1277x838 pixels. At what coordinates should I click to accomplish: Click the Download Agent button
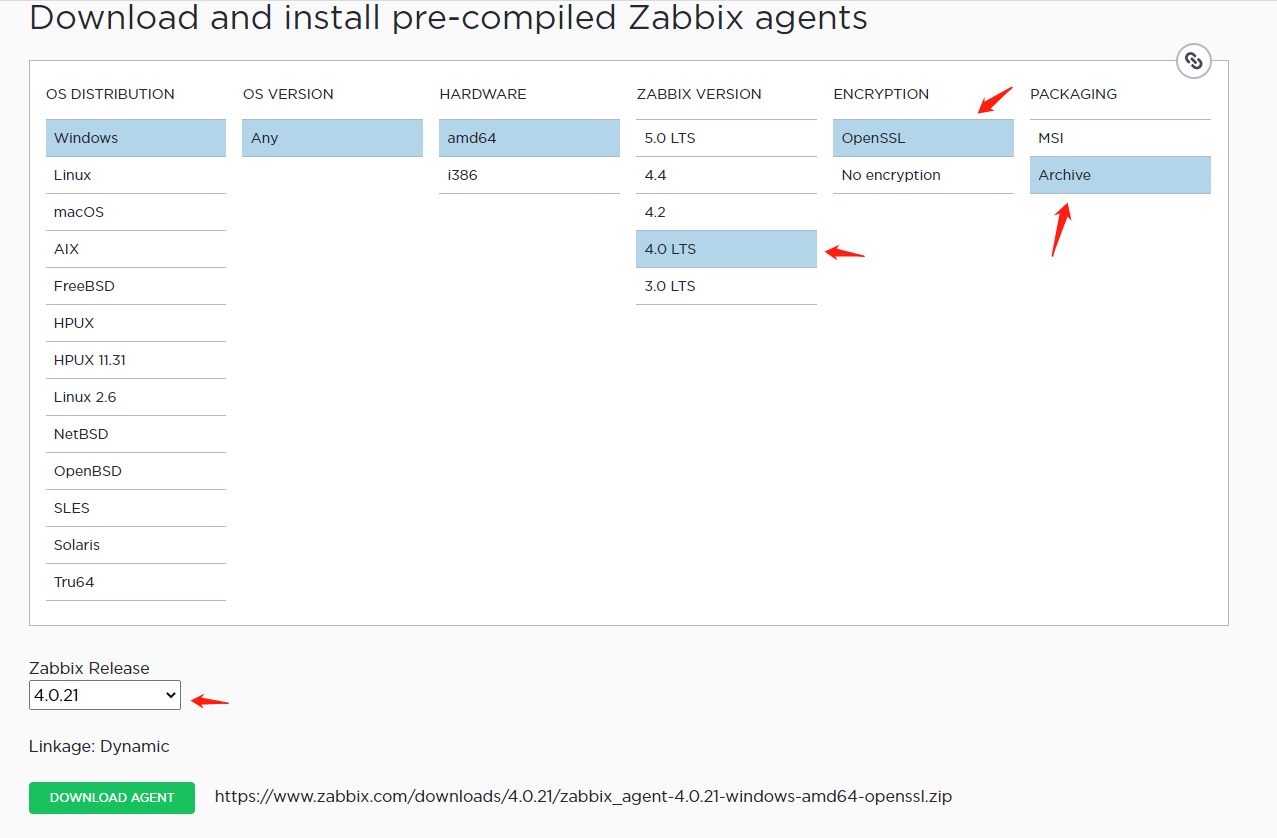[111, 797]
